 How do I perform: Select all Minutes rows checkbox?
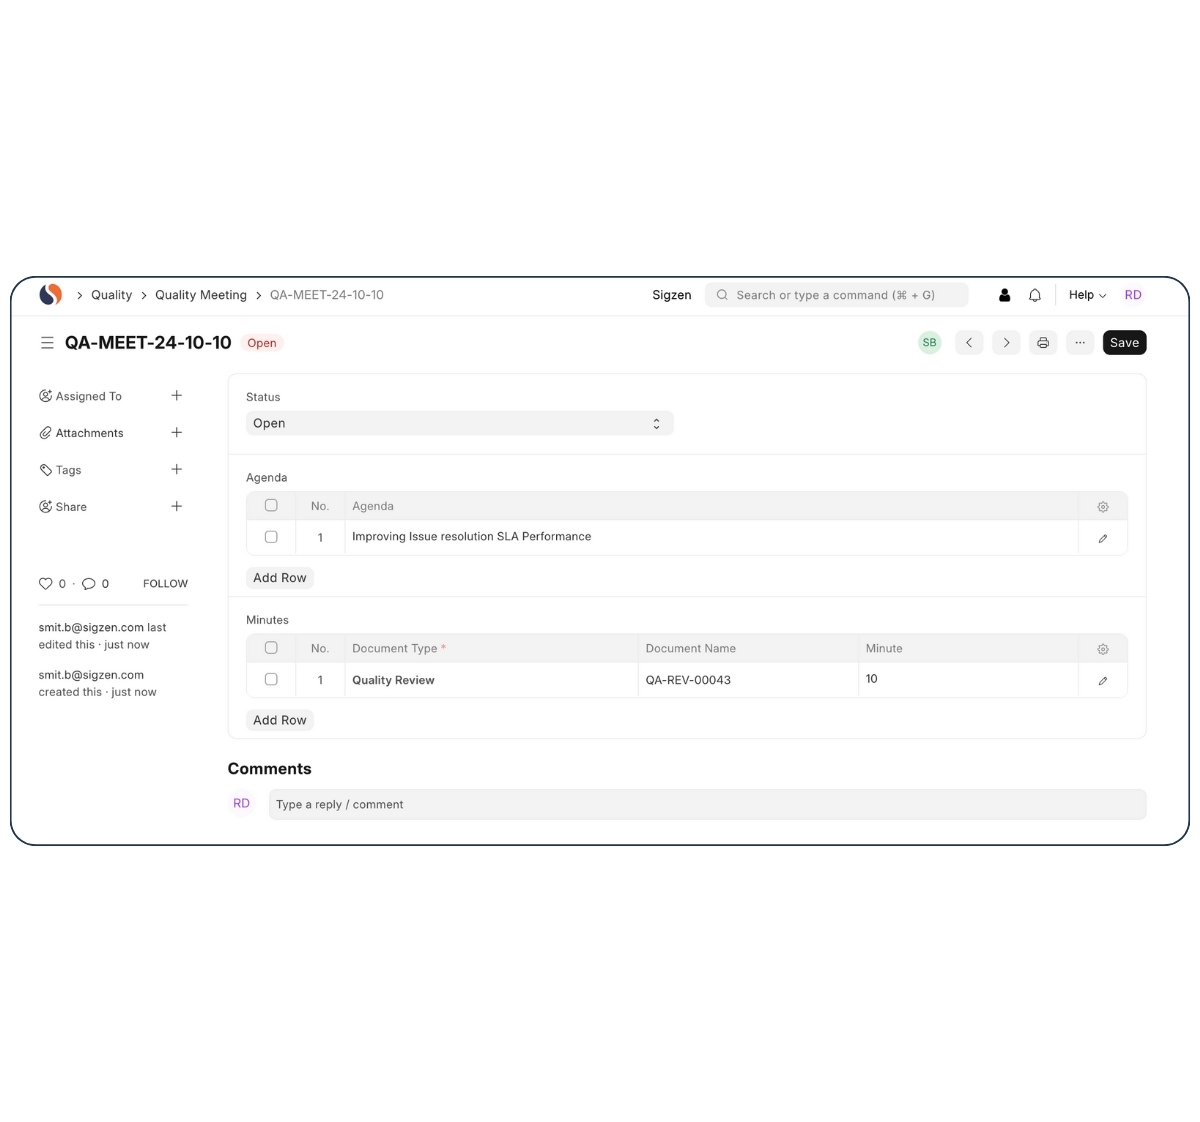coord(271,648)
